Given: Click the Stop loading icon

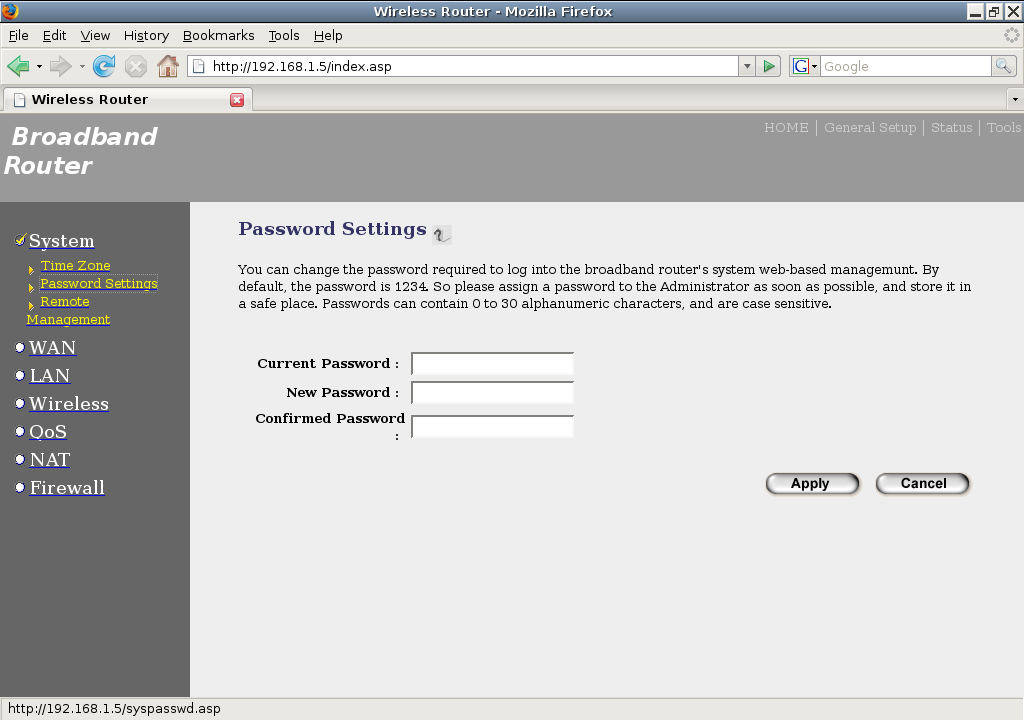Looking at the screenshot, I should [x=135, y=66].
